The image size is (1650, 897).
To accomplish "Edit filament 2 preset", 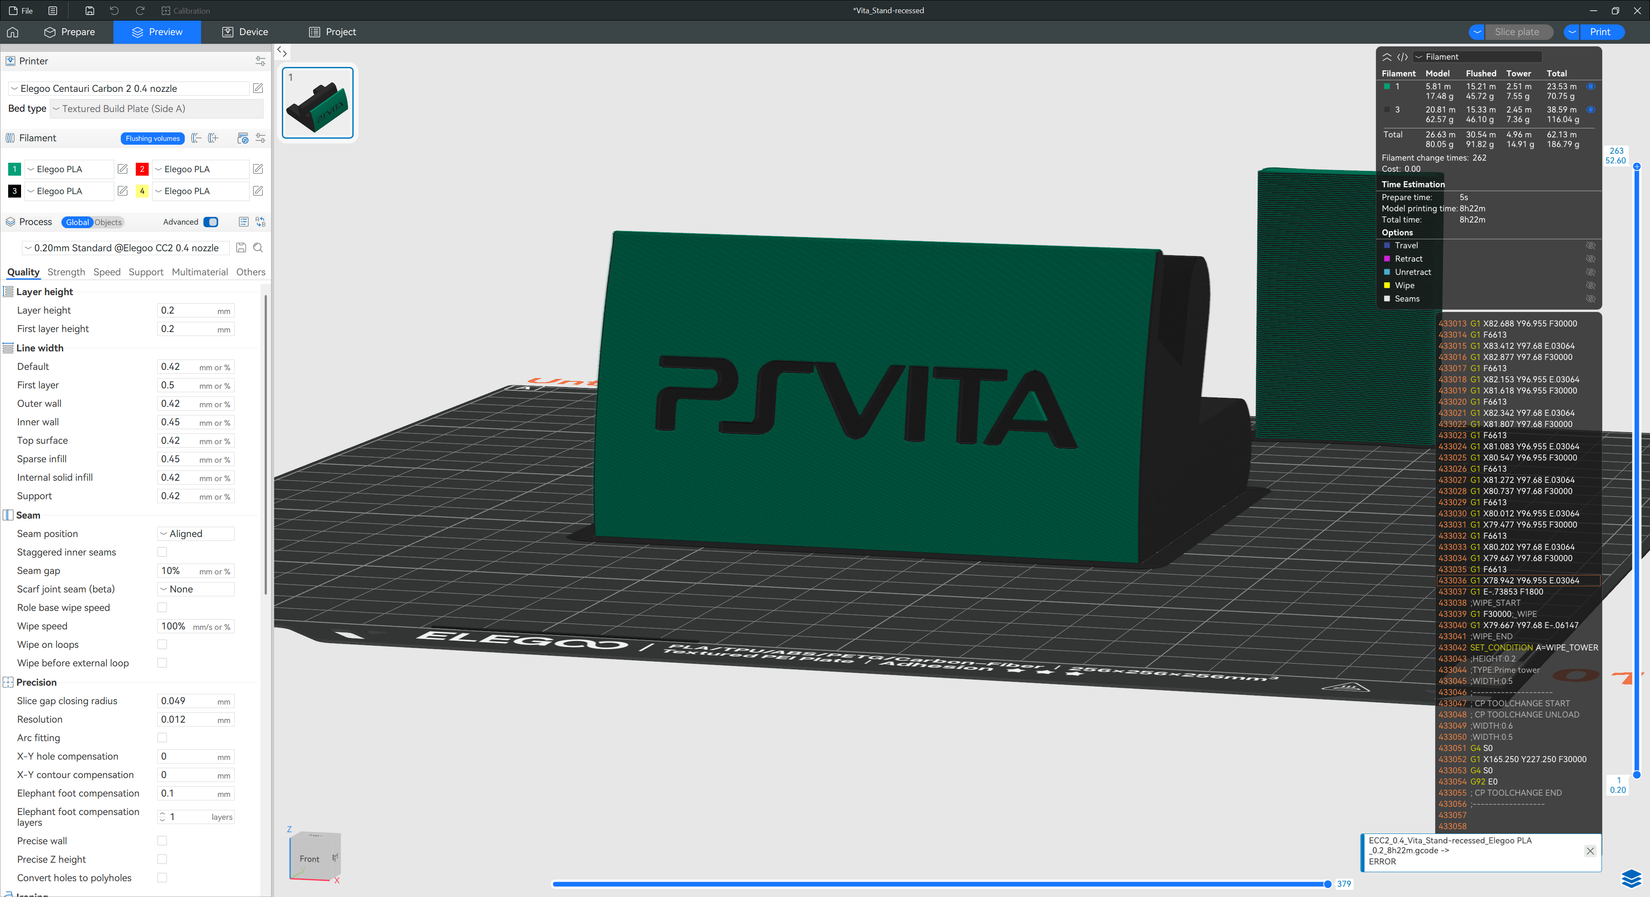I will click(258, 169).
